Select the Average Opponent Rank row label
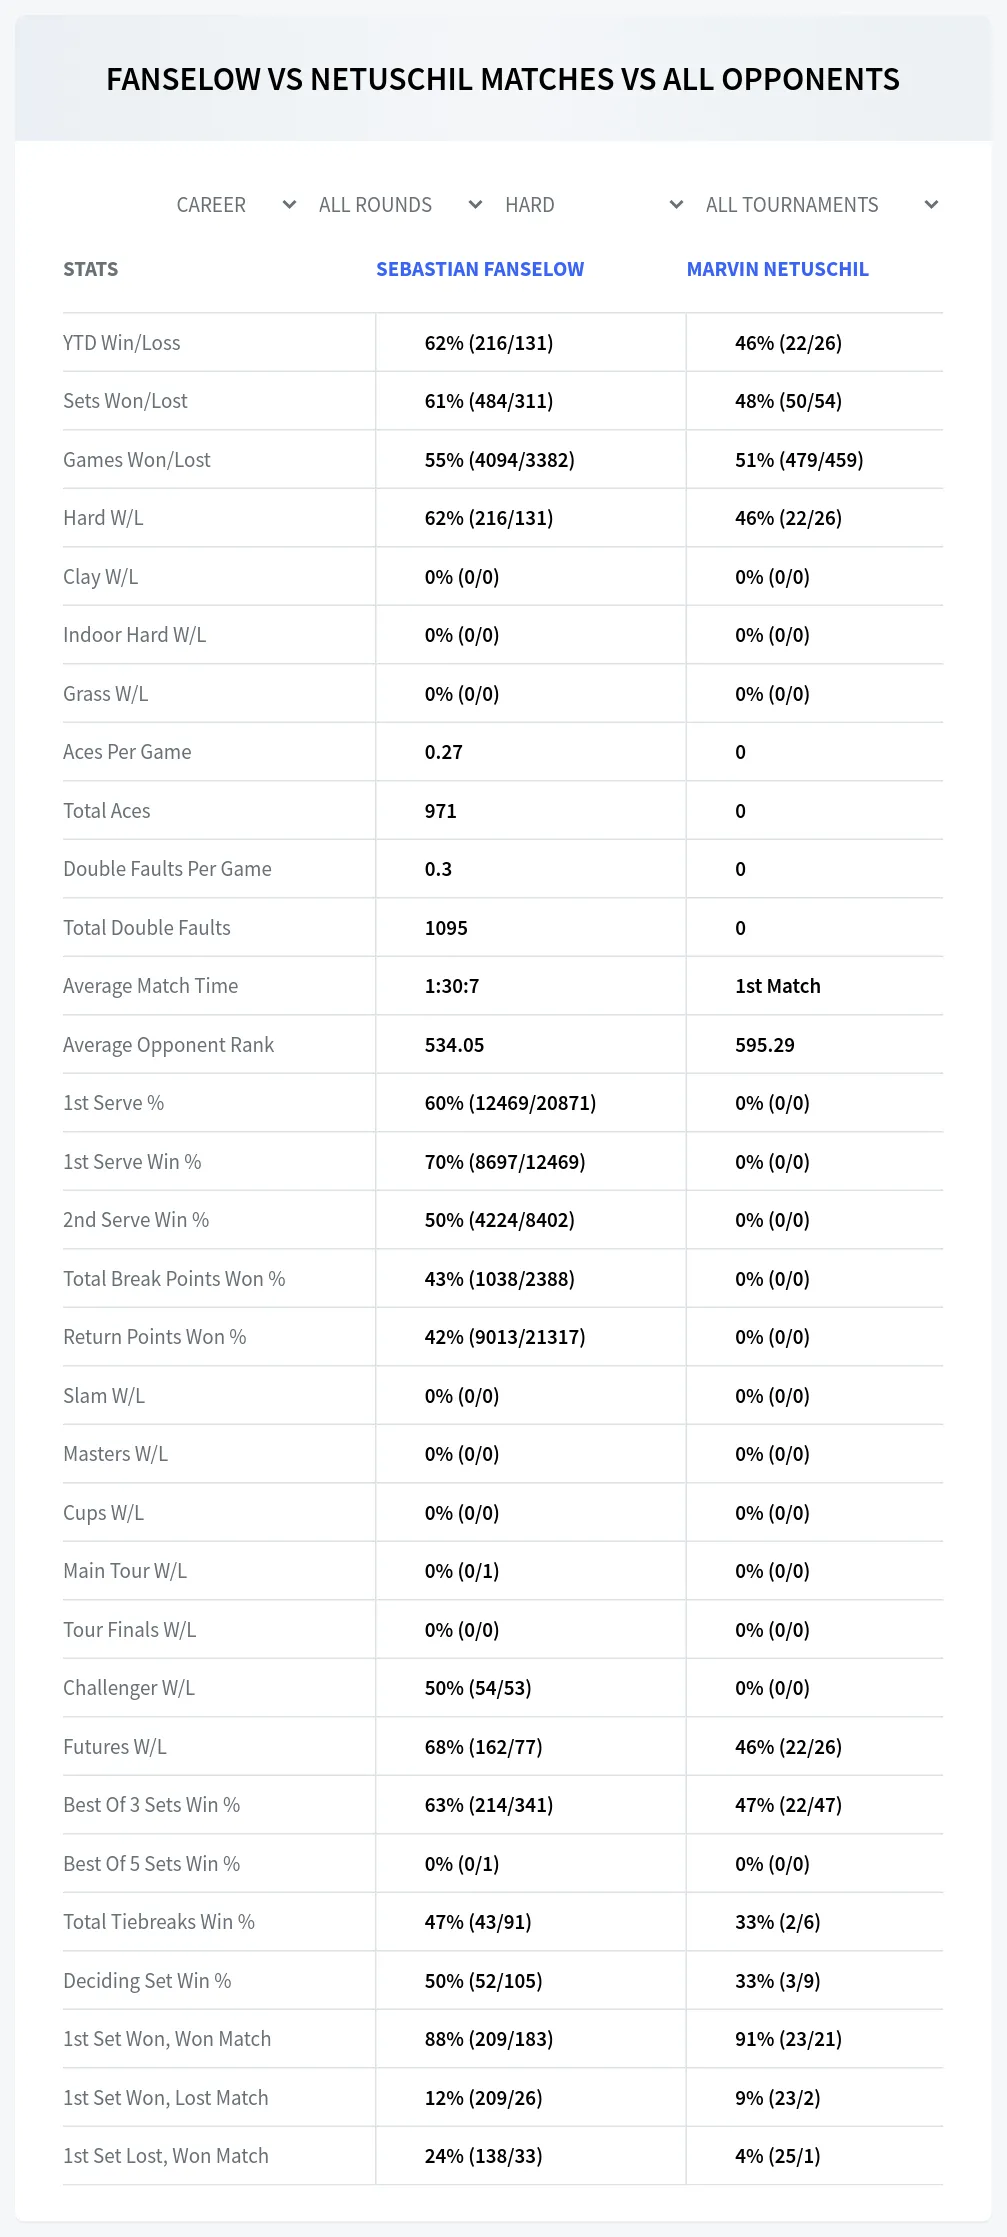This screenshot has width=1007, height=2237. tap(168, 1045)
